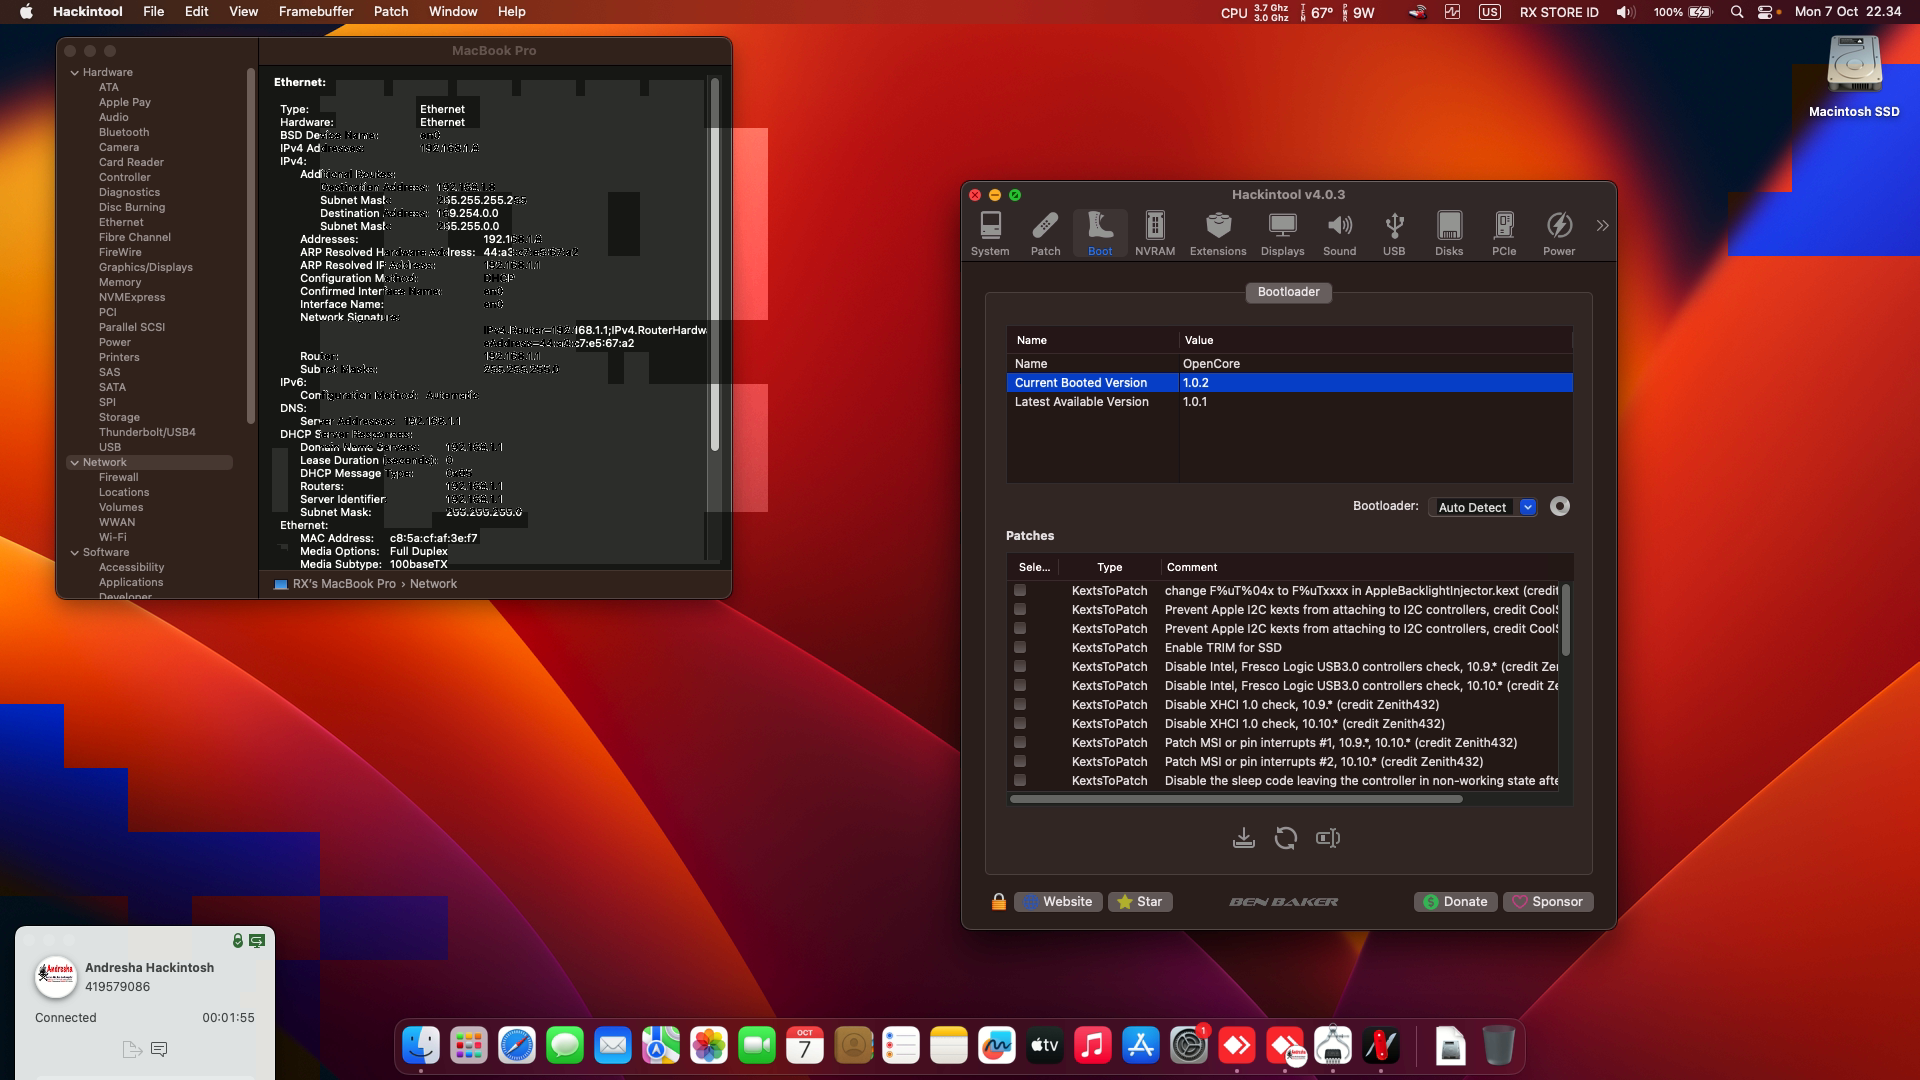Click the bootloader settings round icon

[x=1560, y=507]
